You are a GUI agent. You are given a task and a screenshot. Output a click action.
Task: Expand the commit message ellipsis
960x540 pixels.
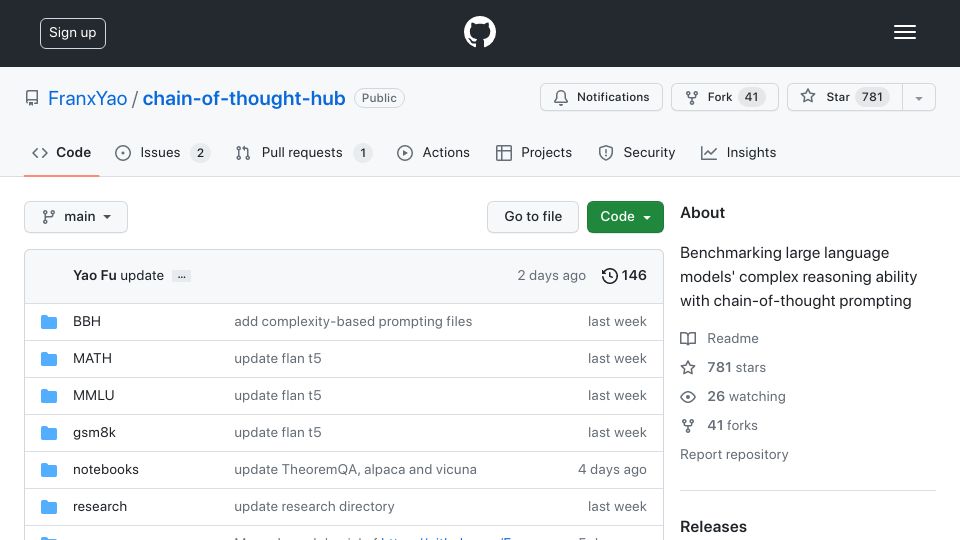pos(181,276)
